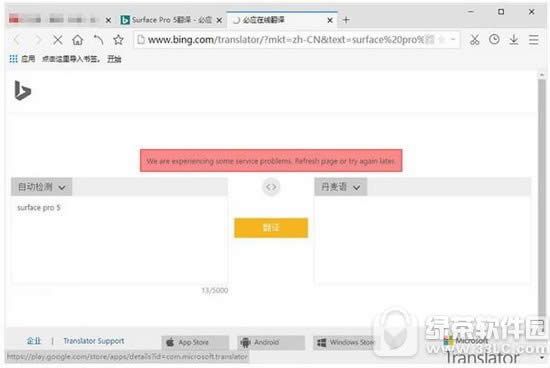Bookmark this page with the star icon
The height and width of the screenshot is (368, 550).
[118, 40]
